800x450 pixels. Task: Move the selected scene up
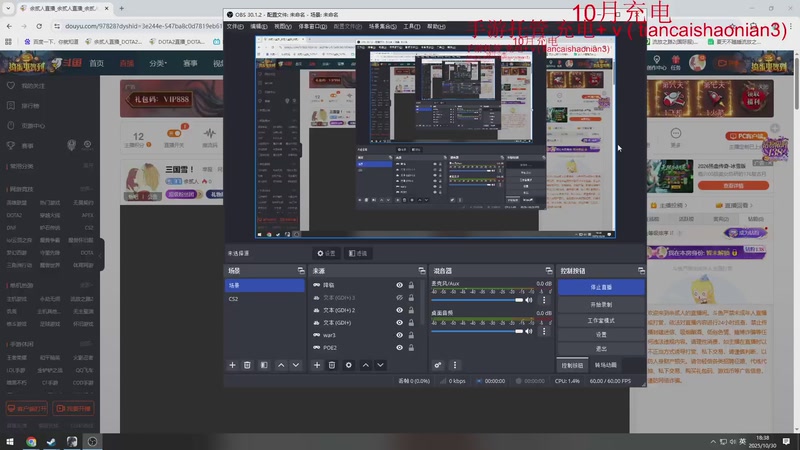click(x=281, y=365)
